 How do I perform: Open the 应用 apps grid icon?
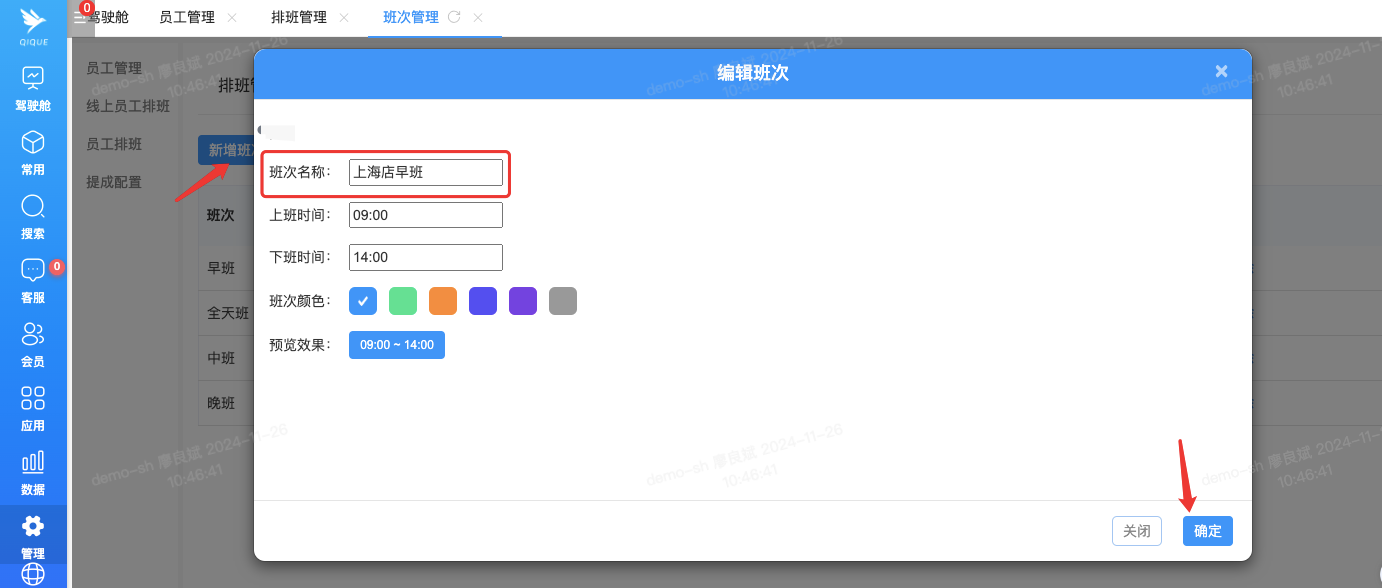click(33, 398)
